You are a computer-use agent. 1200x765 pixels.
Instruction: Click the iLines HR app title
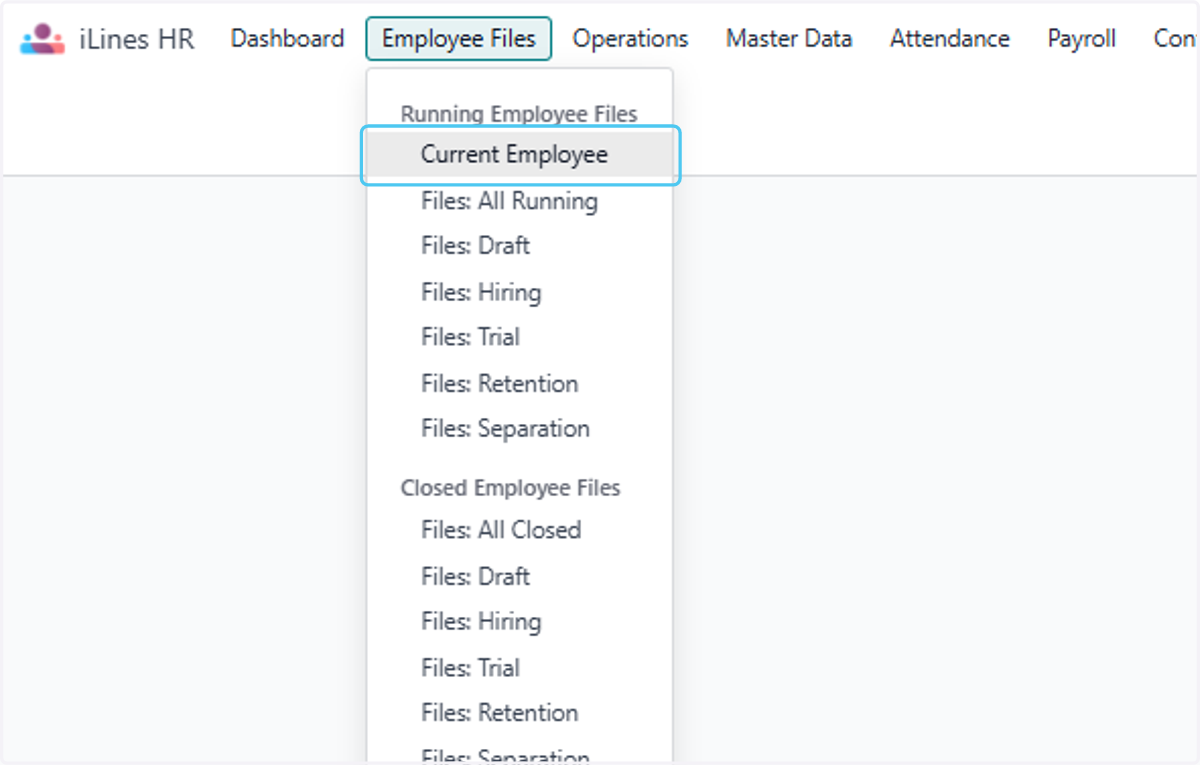click(137, 39)
